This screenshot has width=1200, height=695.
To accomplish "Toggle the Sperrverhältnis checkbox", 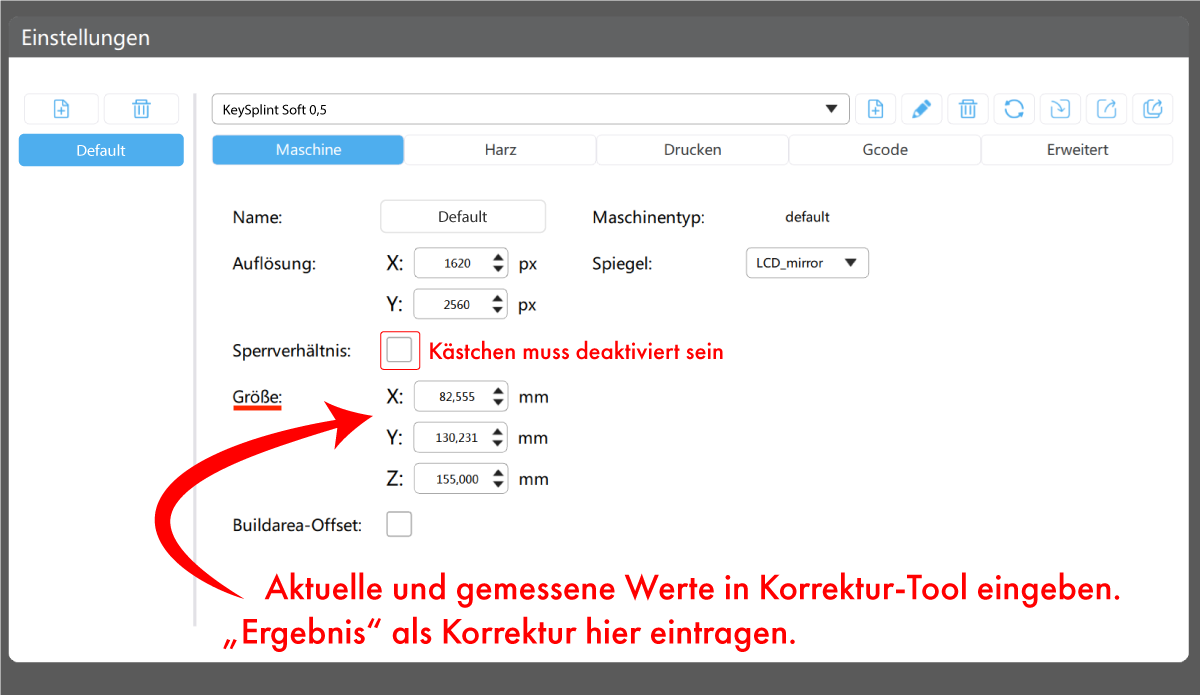I will click(399, 351).
